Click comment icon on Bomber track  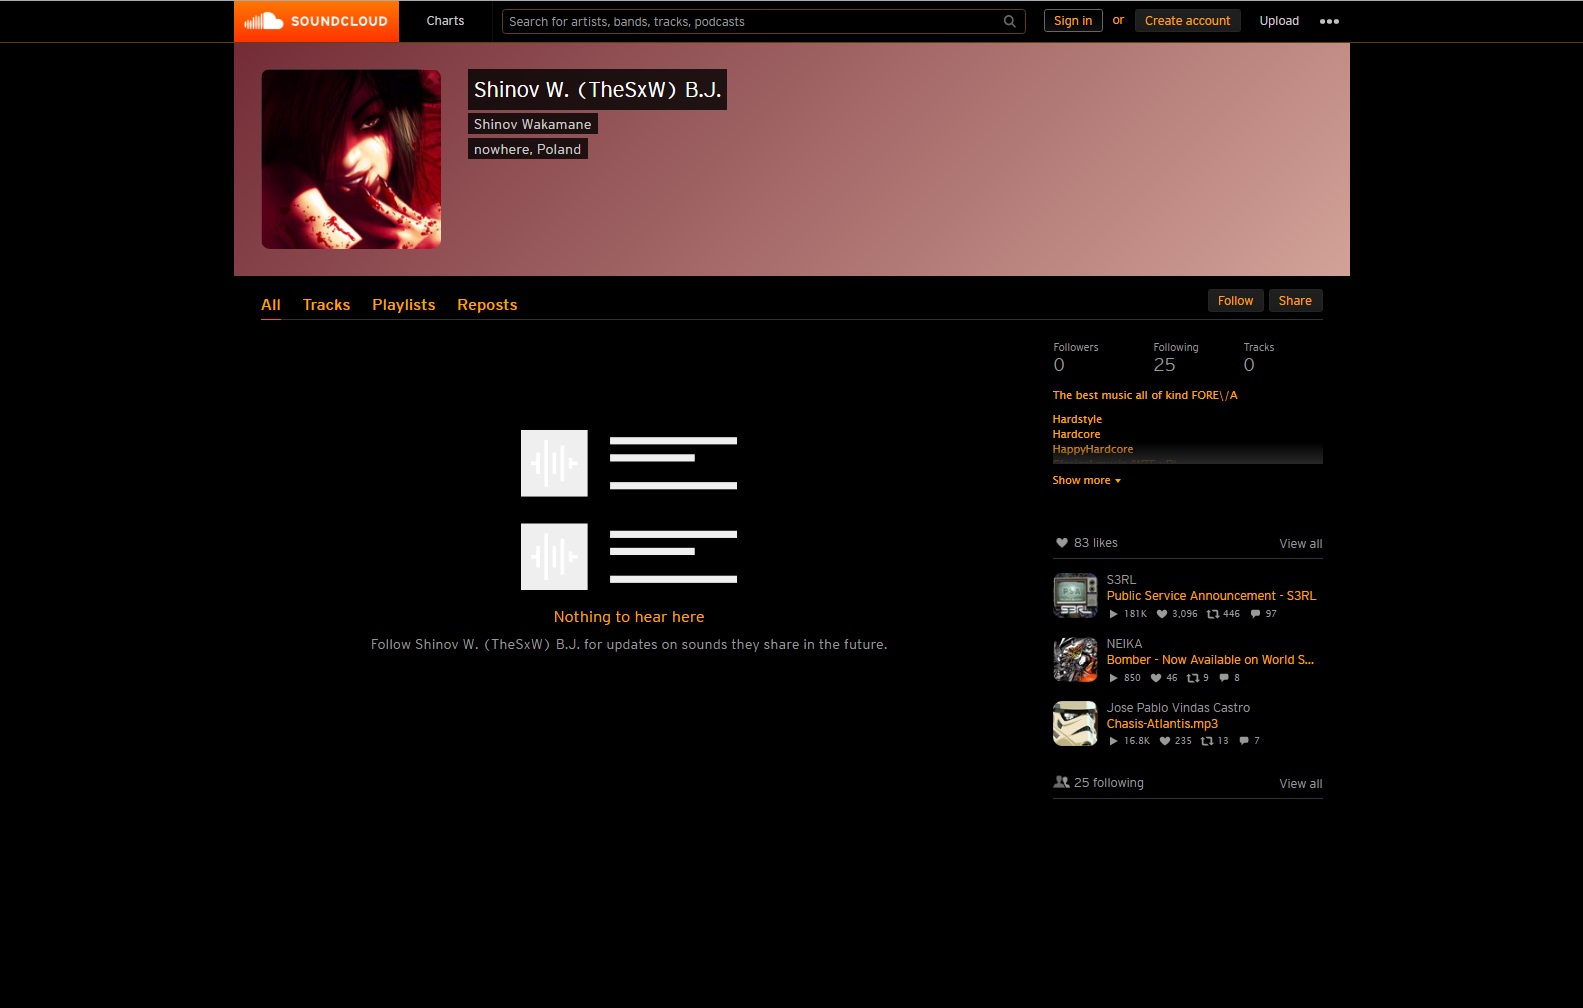(1224, 678)
